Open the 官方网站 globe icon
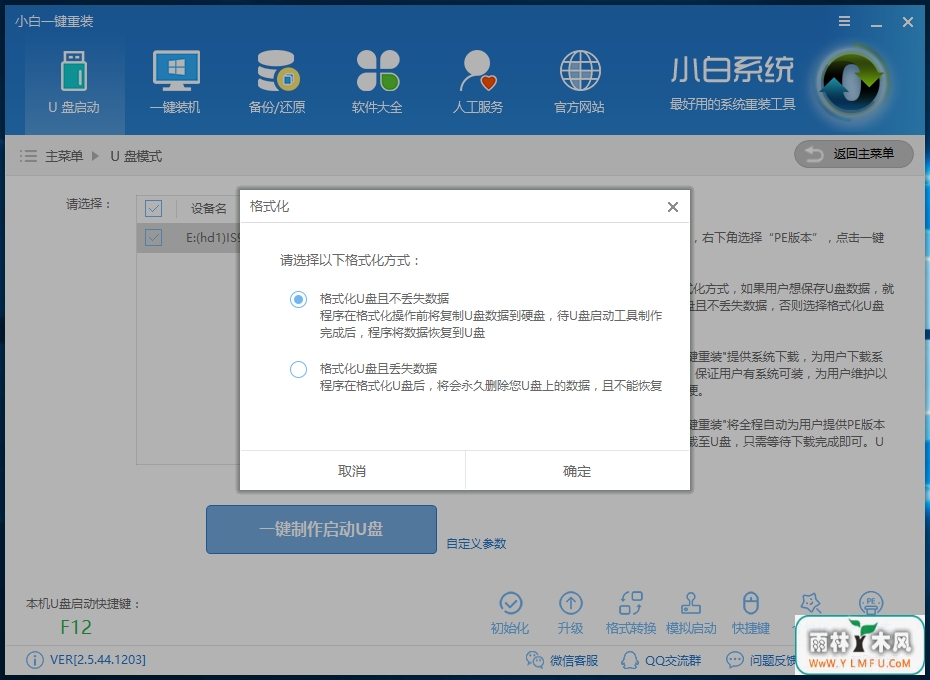This screenshot has height=680, width=930. pyautogui.click(x=580, y=70)
